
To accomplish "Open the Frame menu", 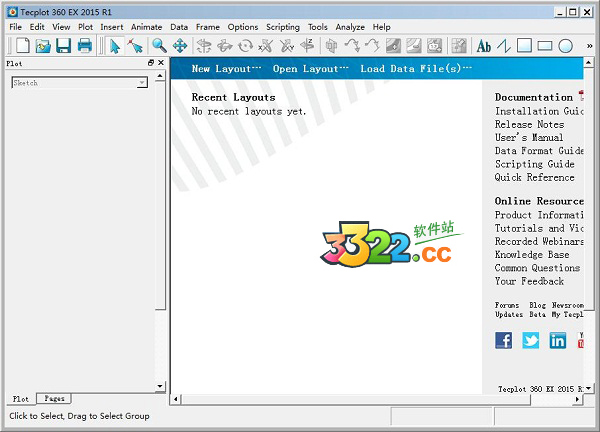I will (x=208, y=27).
